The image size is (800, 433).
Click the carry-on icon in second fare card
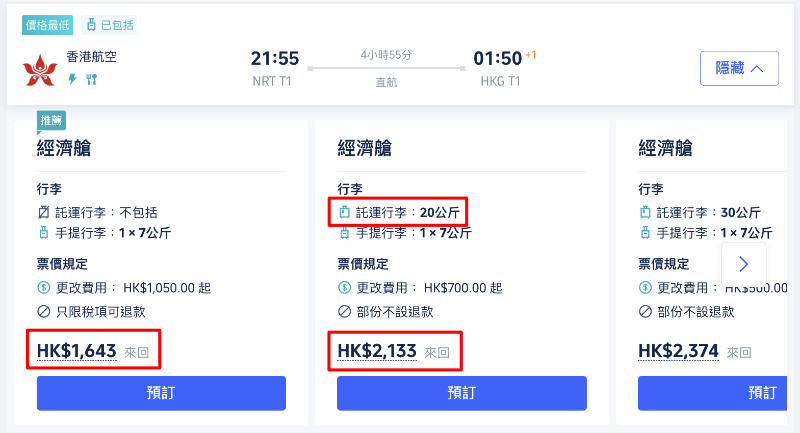344,233
